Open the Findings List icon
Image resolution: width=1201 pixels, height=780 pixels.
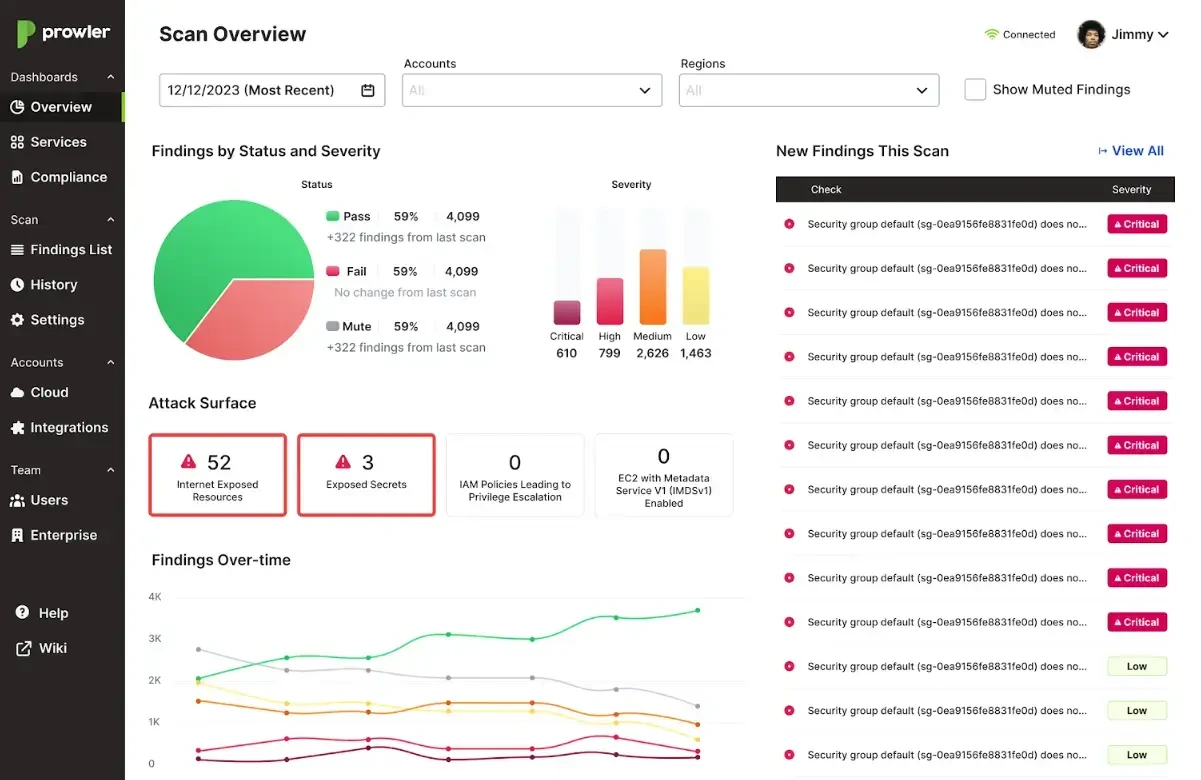pos(17,250)
